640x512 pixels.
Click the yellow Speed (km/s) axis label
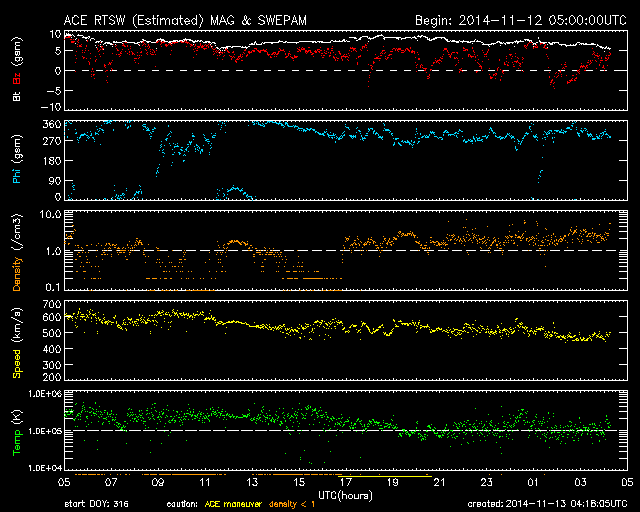coord(17,345)
